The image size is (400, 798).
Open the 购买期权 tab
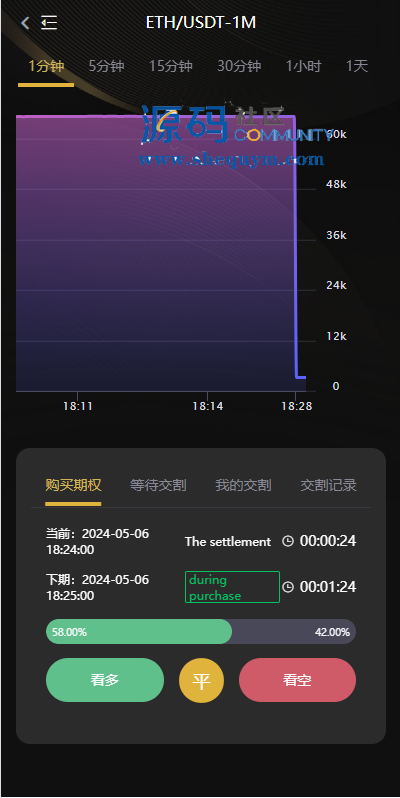73,486
